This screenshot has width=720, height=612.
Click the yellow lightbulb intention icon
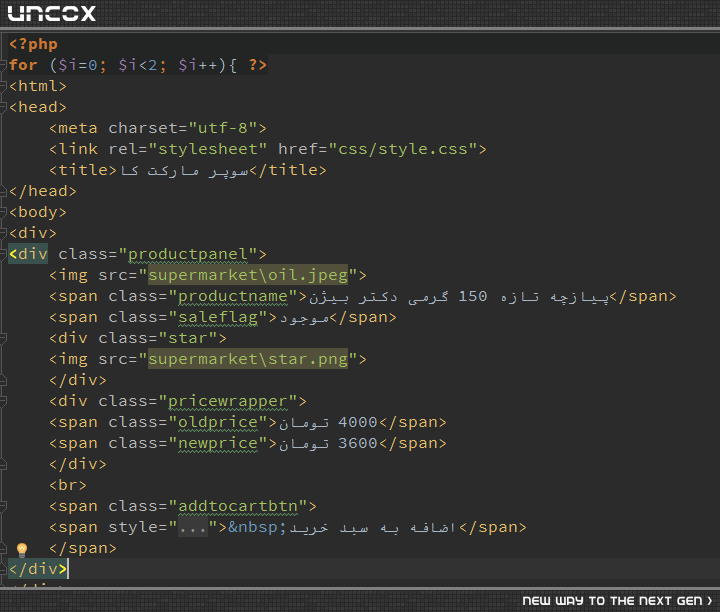coord(22,549)
